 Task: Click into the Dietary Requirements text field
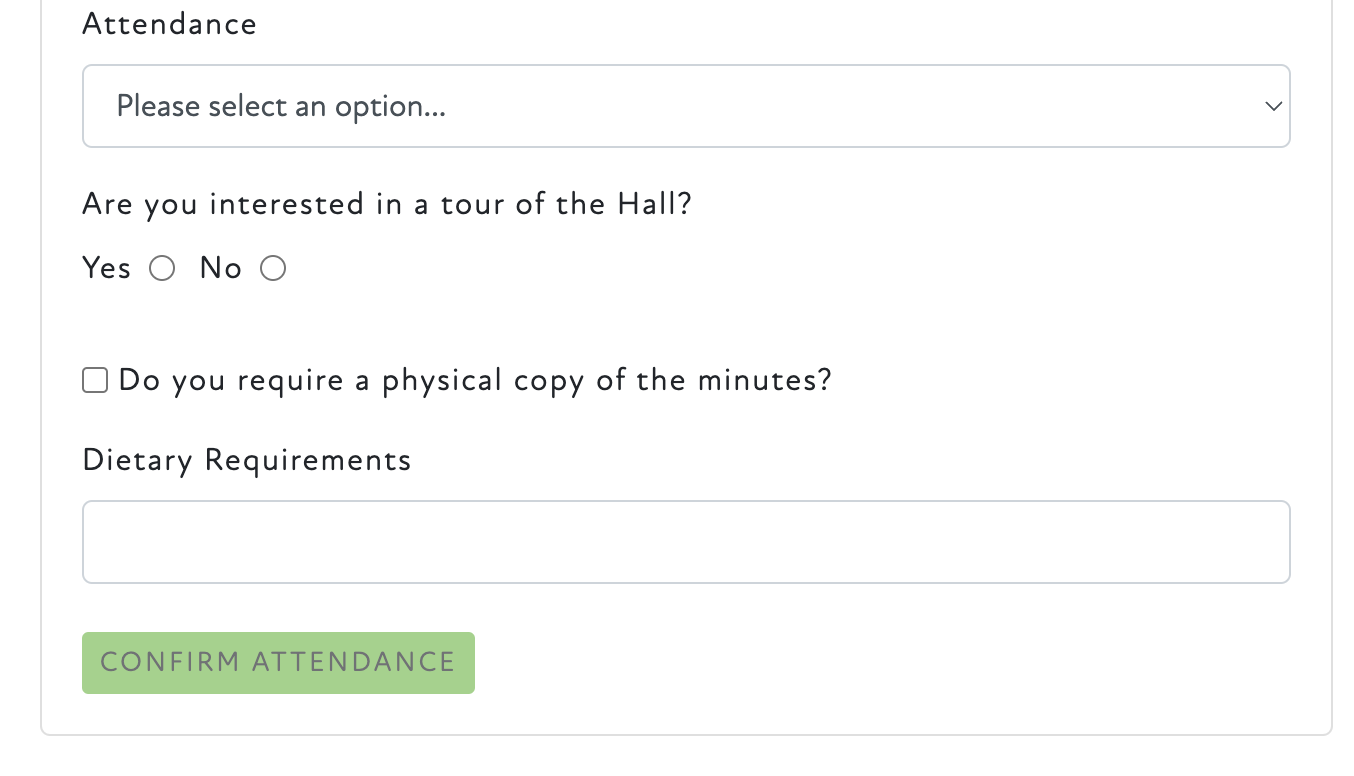686,542
